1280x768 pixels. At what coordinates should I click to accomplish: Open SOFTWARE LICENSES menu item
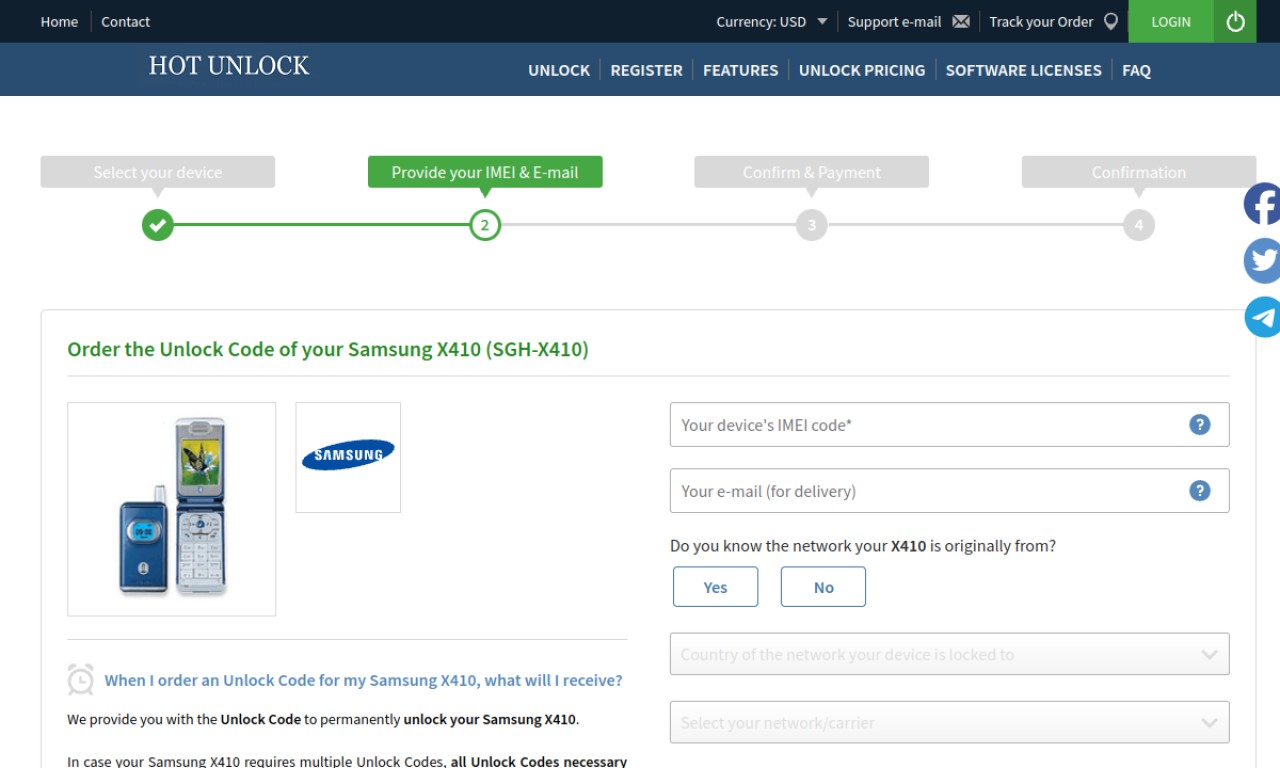[1023, 70]
